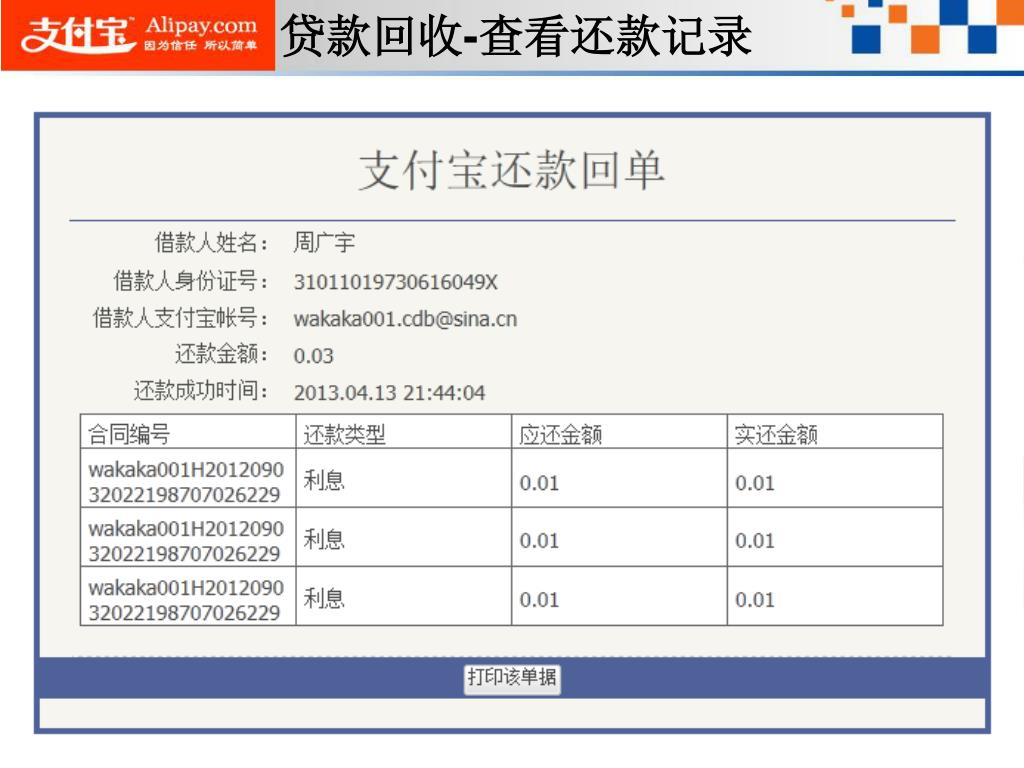Viewport: 1024px width, 768px height.
Task: Click the 借款人姓名 label
Action: (x=211, y=242)
